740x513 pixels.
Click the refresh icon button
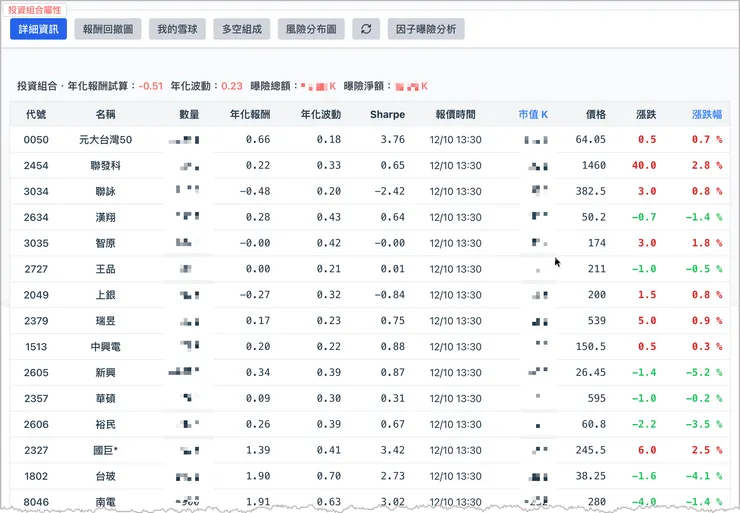[x=366, y=29]
